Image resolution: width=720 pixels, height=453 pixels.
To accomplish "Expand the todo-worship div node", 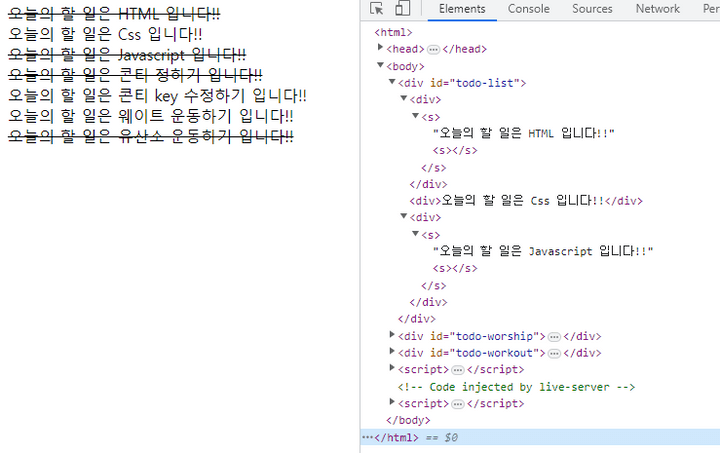I will 391,336.
